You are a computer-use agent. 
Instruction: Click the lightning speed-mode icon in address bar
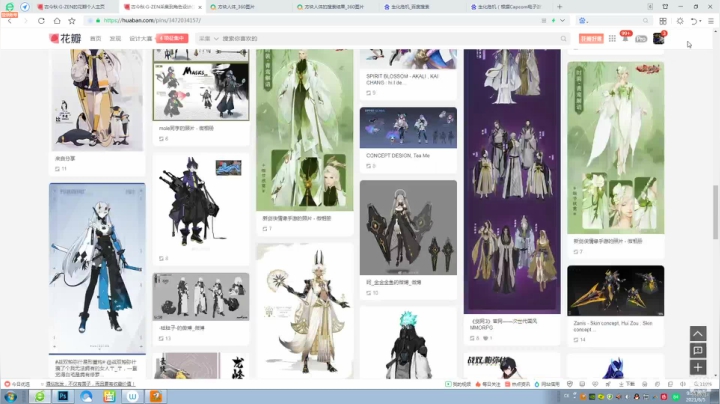tap(553, 21)
